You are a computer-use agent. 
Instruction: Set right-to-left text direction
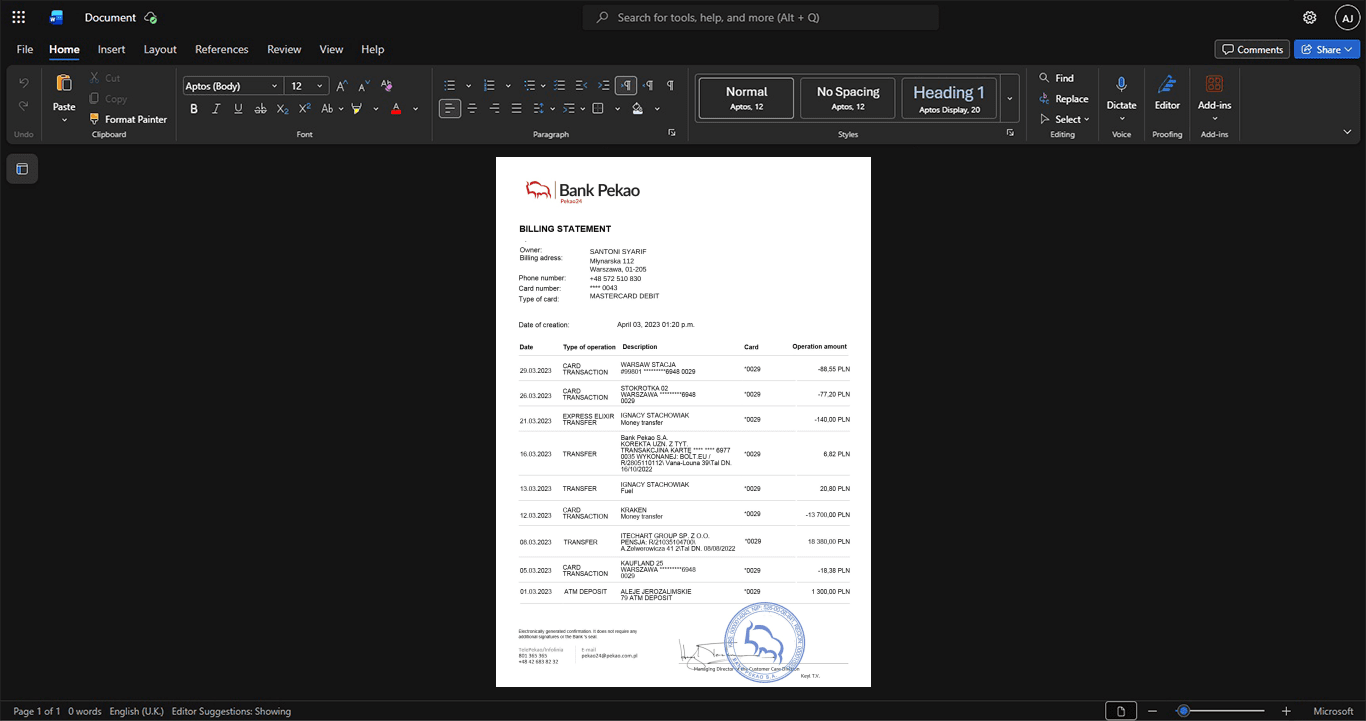click(x=648, y=86)
